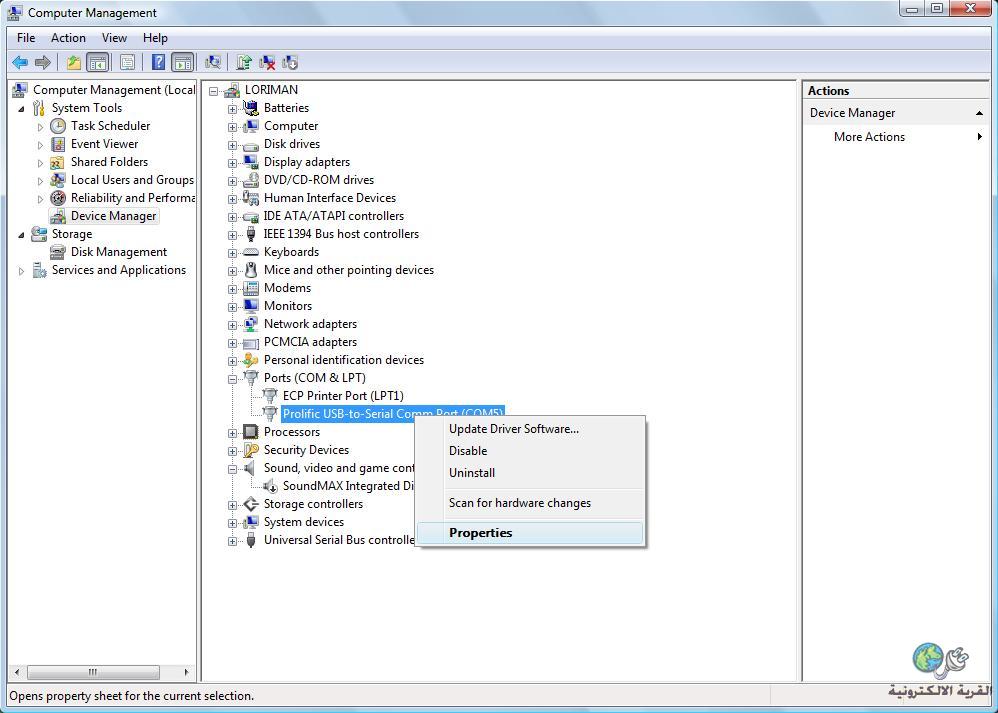
Task: Click the Storage node icon
Action: click(39, 234)
